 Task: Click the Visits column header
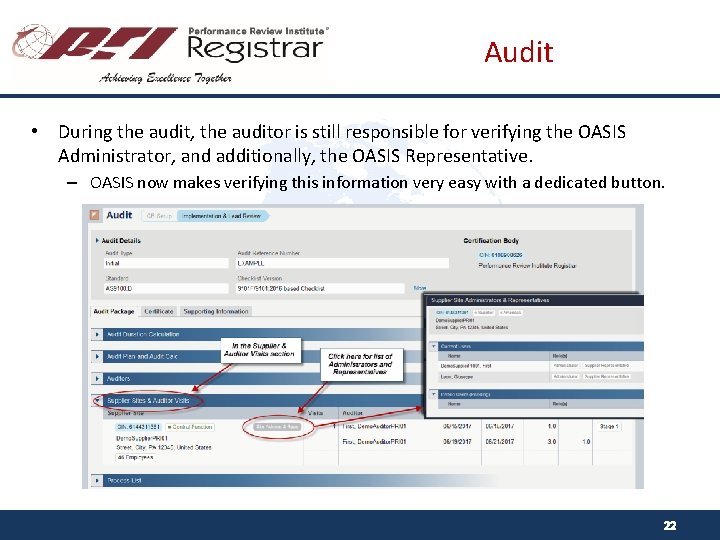pos(315,413)
